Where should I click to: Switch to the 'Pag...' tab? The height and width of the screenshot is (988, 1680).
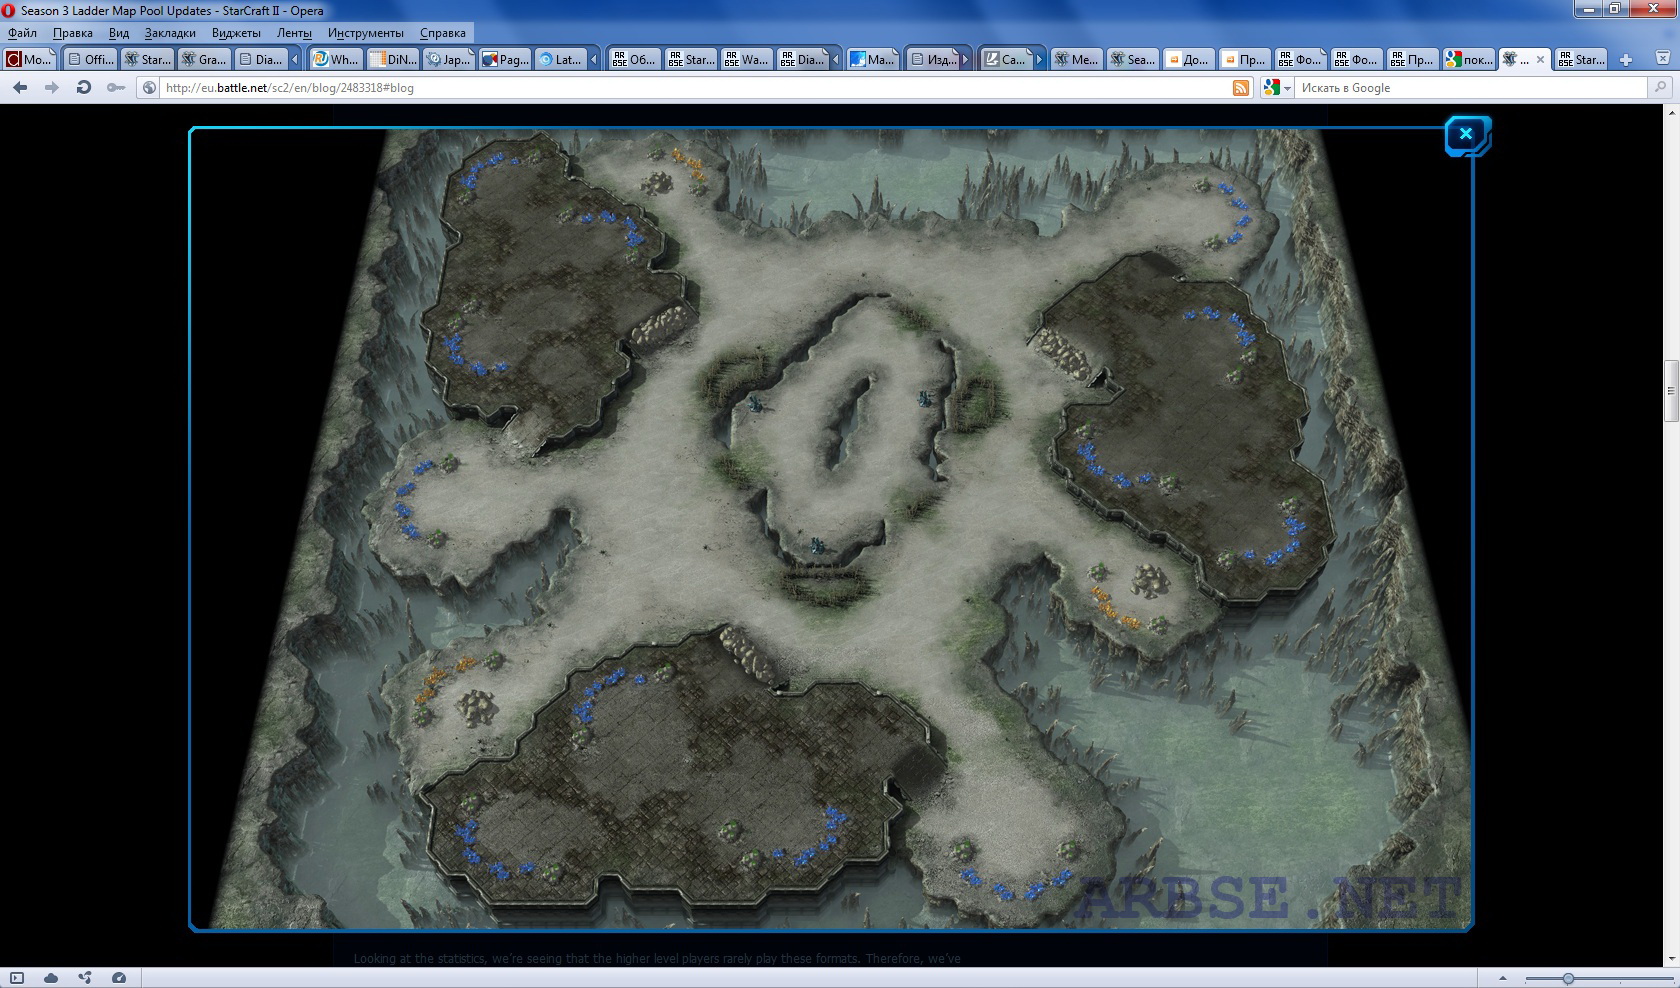(505, 60)
